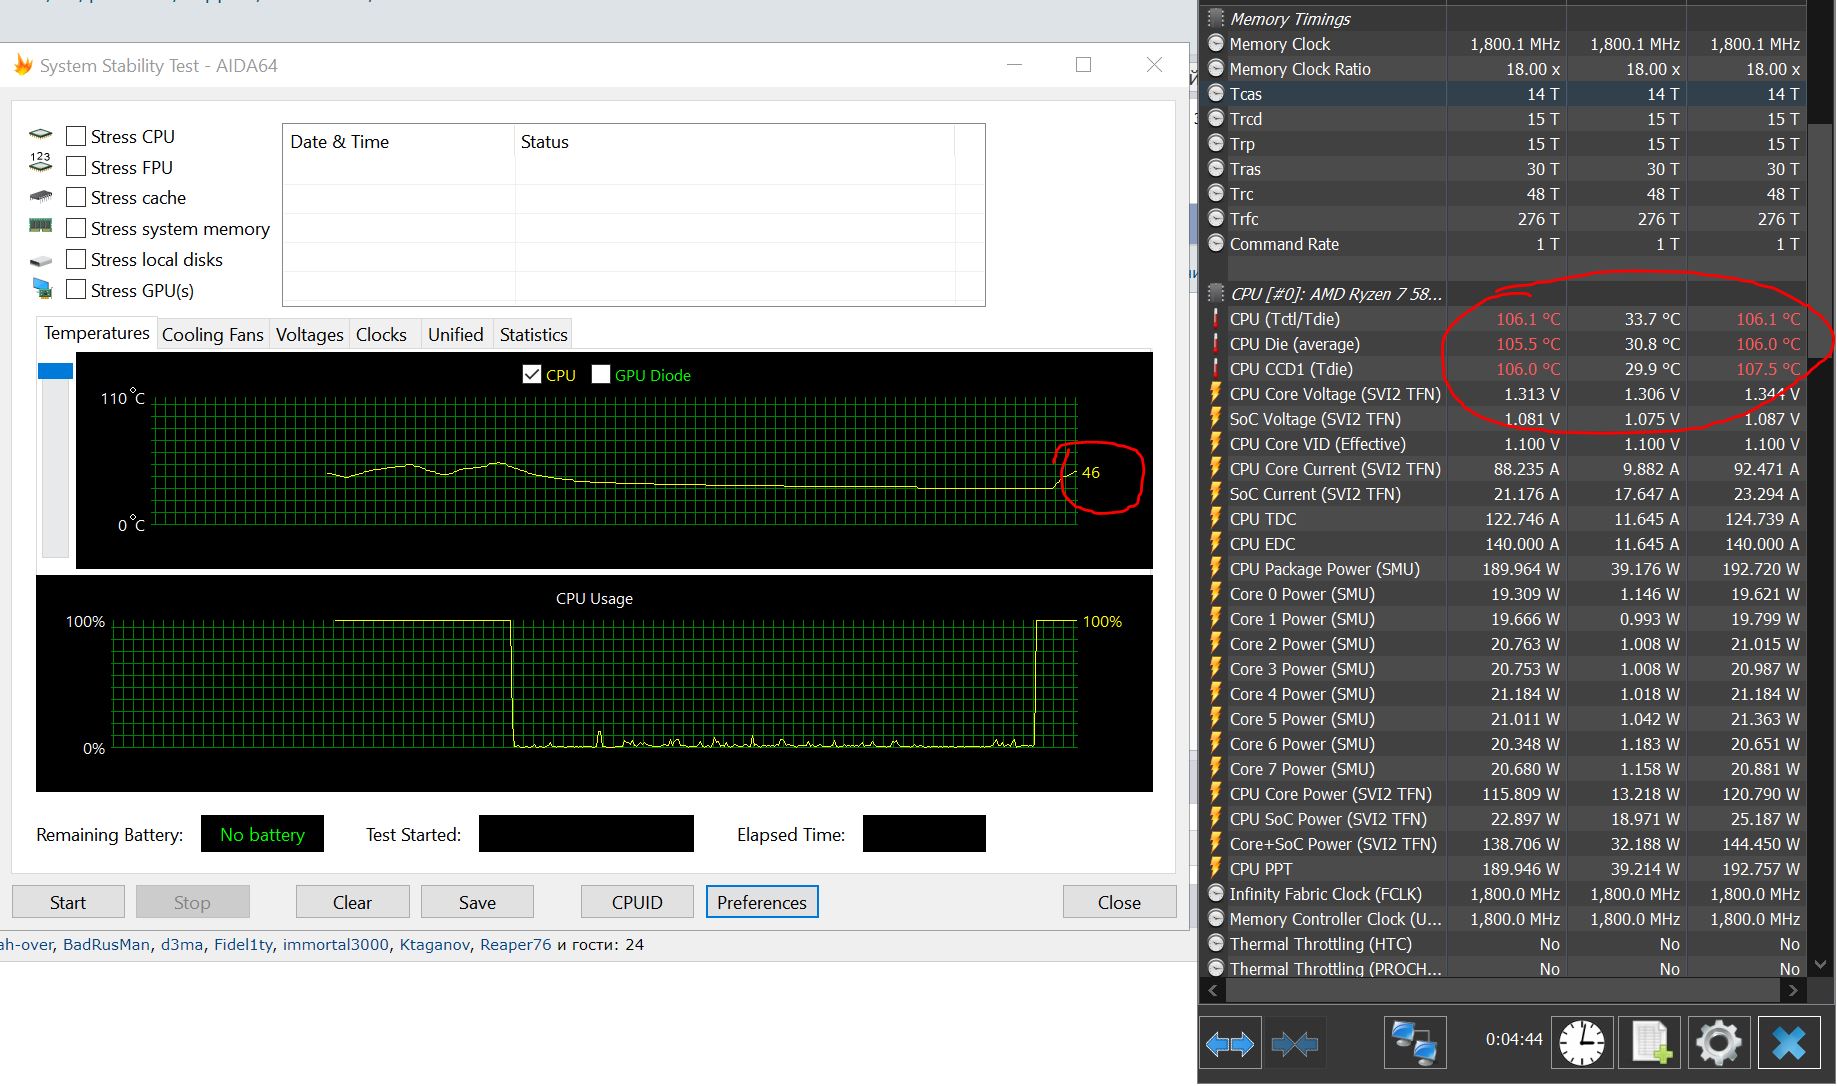The image size is (1837, 1086).
Task: Open HWiNFO settings gear icon
Action: (x=1718, y=1044)
